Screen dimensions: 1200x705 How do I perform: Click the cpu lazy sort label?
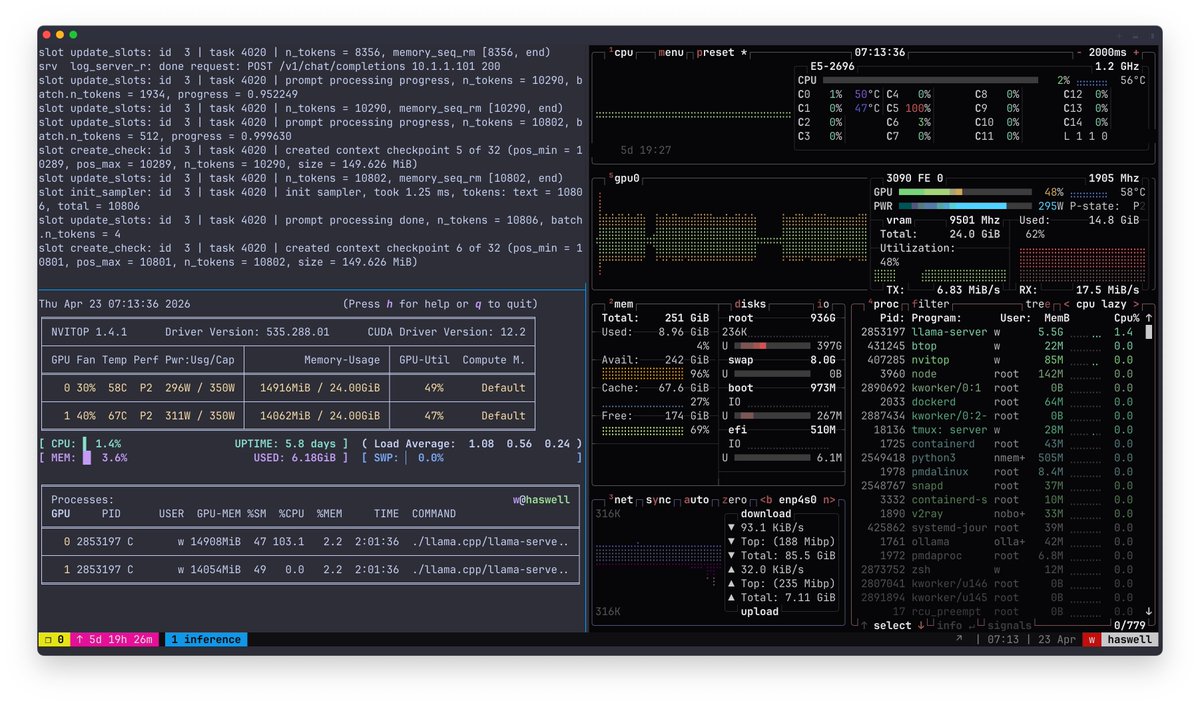1100,304
